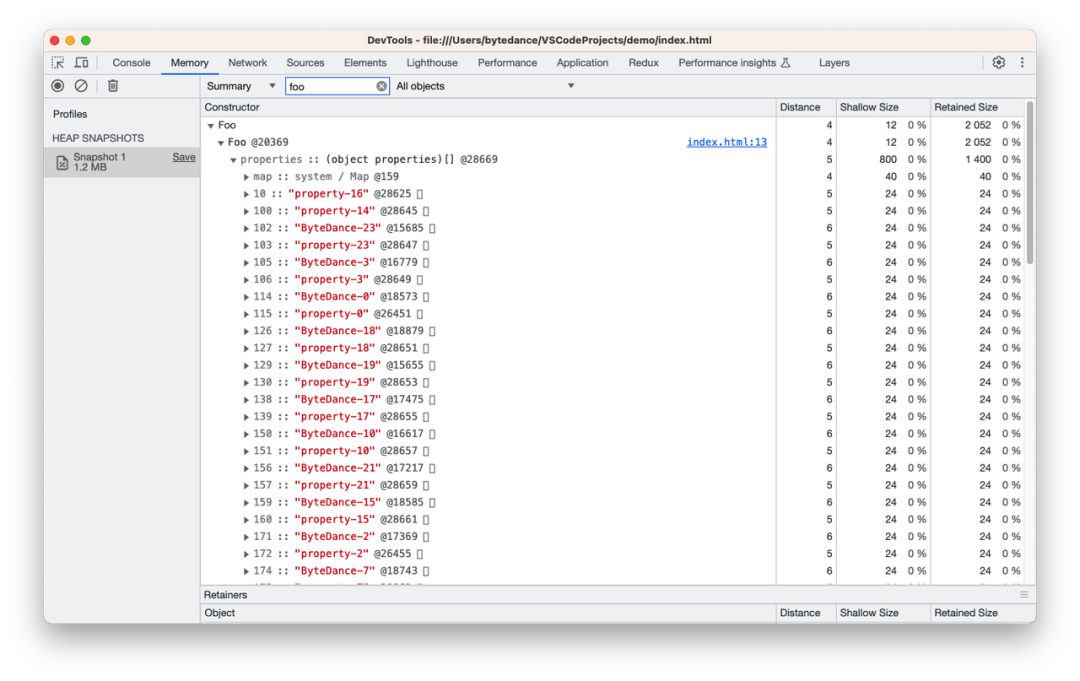Expand the ByteDance-7 @18743 row

point(246,571)
